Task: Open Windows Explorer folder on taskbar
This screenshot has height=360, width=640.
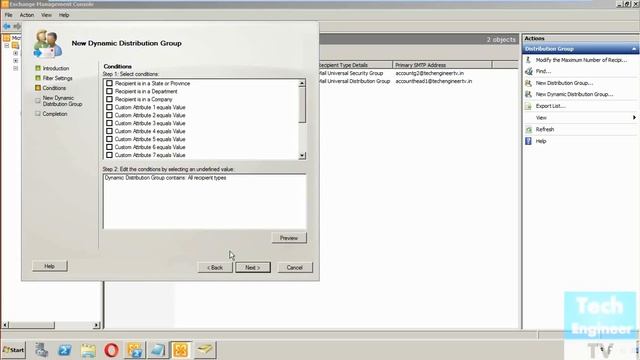Action: [x=88, y=350]
